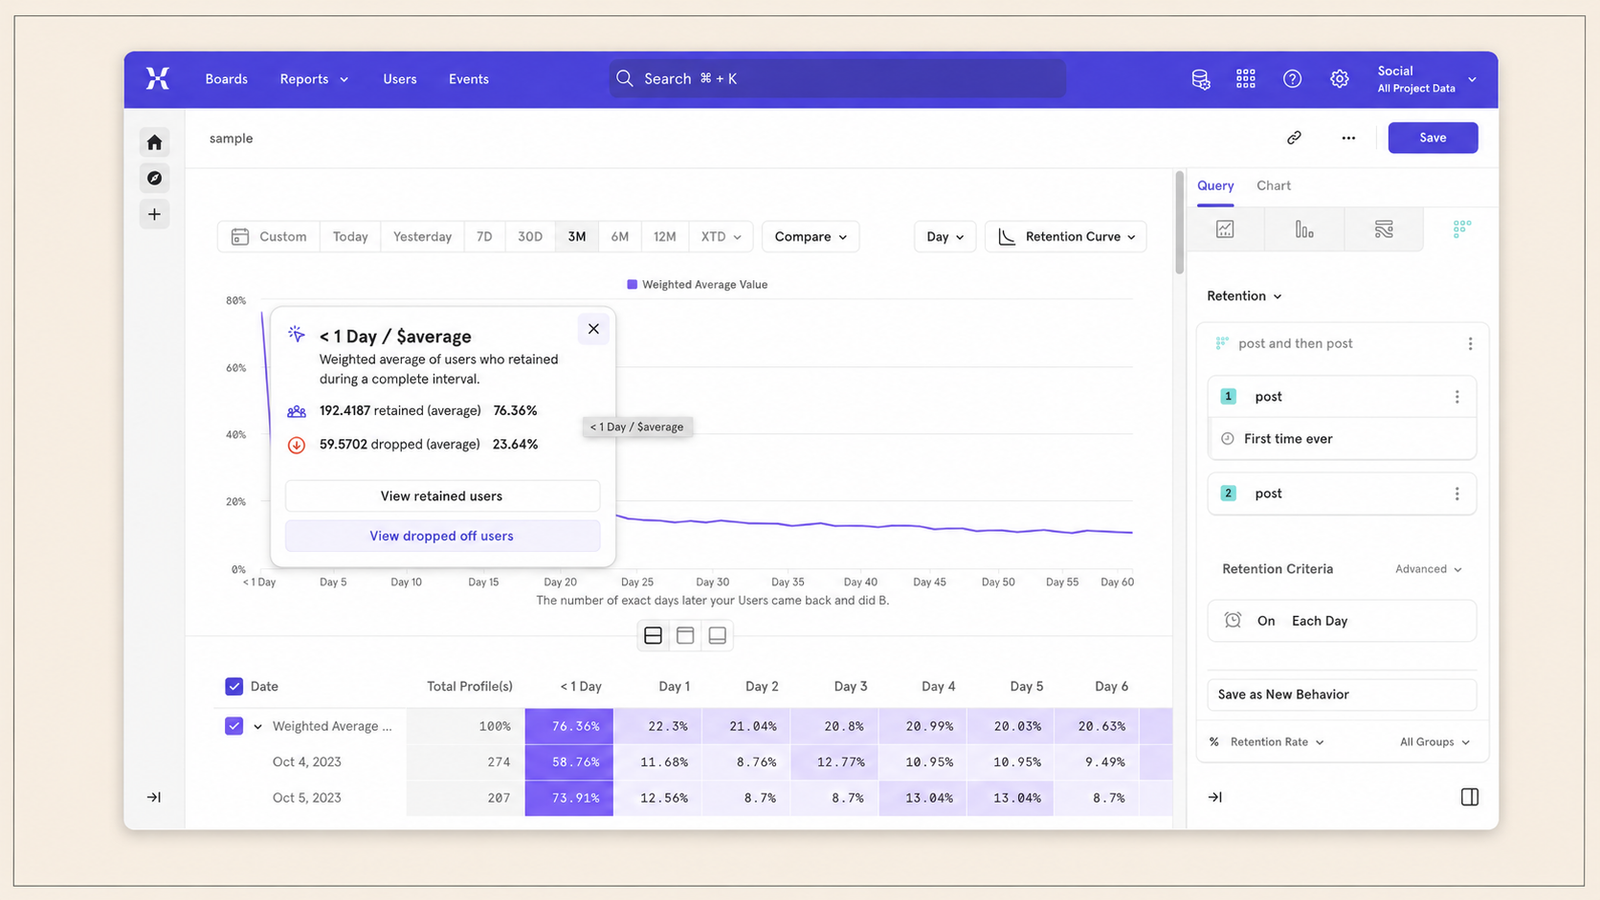Click the Oct 4, 2023 row label
This screenshot has width=1600, height=900.
307,762
